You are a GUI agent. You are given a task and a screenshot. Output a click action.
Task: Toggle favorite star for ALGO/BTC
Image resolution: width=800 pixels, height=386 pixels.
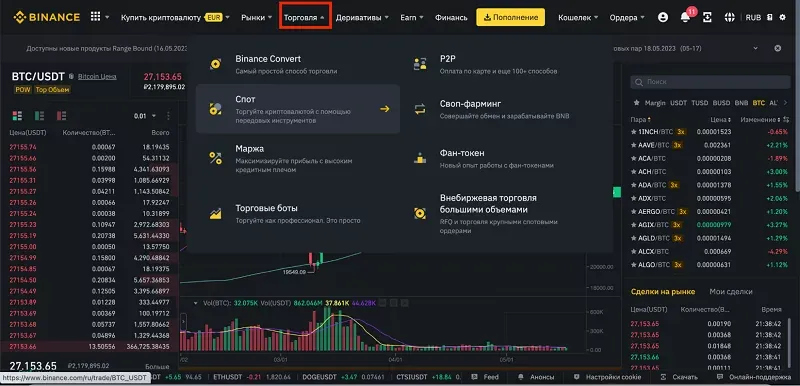click(x=634, y=265)
